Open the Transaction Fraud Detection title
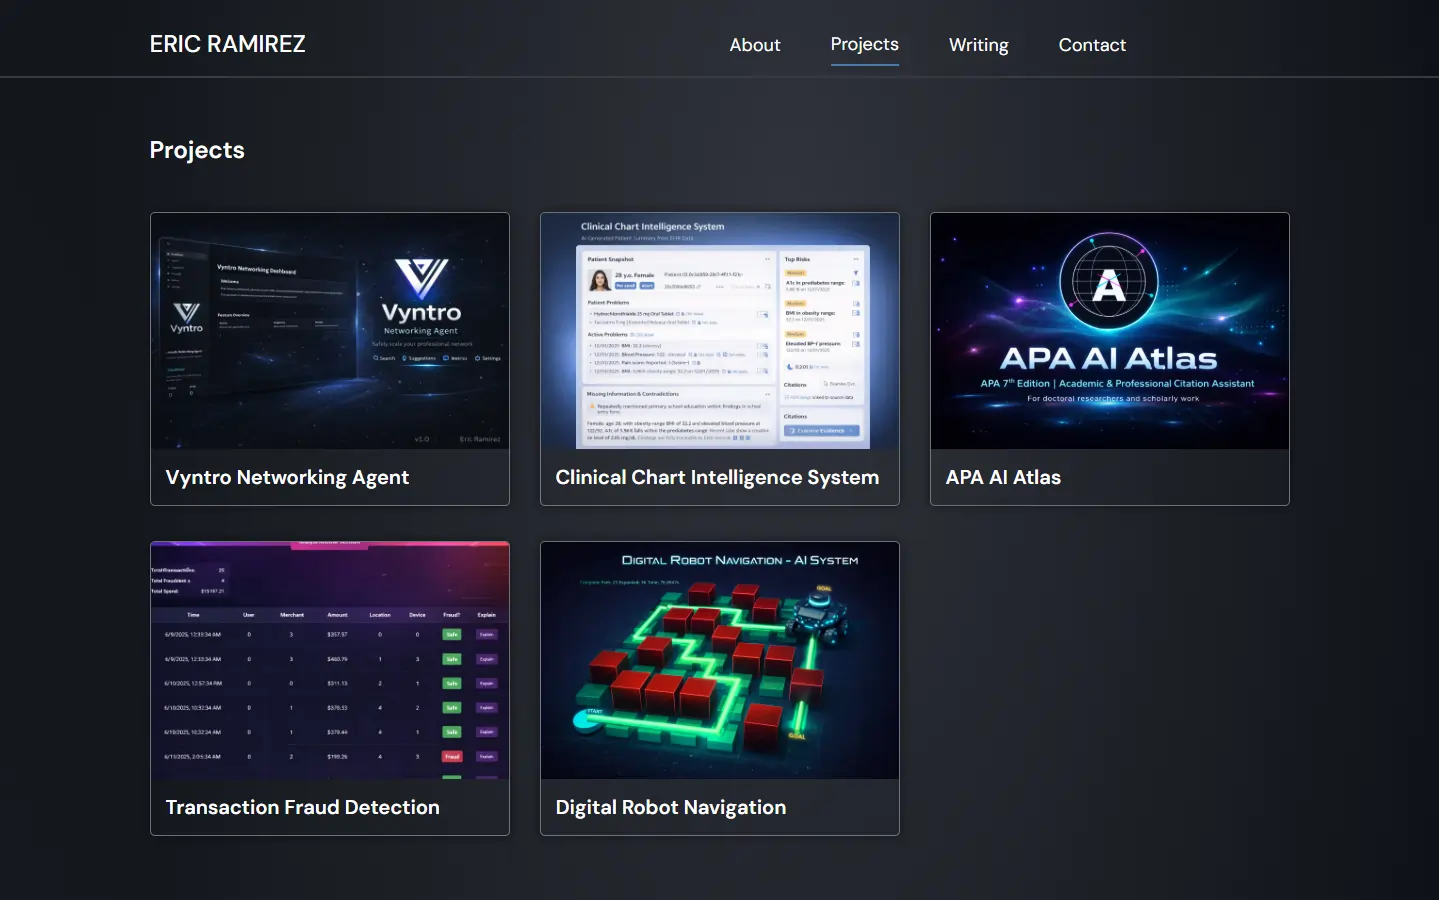The image size is (1439, 900). pyautogui.click(x=302, y=807)
